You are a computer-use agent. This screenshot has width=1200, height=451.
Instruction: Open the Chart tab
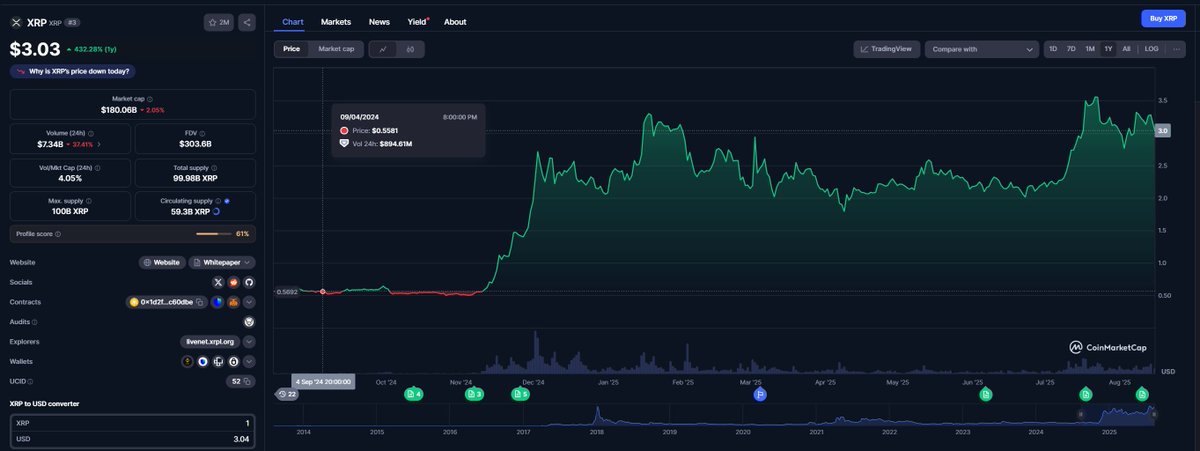click(293, 21)
